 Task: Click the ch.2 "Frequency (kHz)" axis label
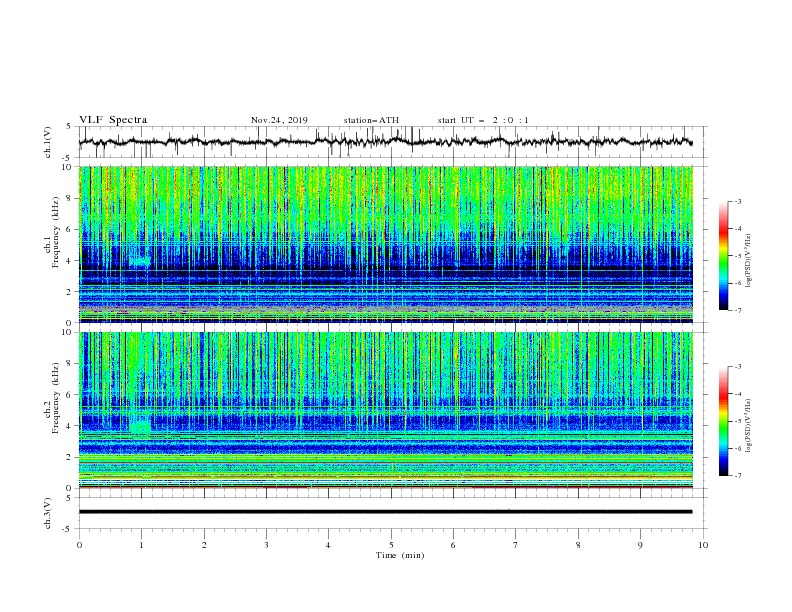click(x=56, y=397)
